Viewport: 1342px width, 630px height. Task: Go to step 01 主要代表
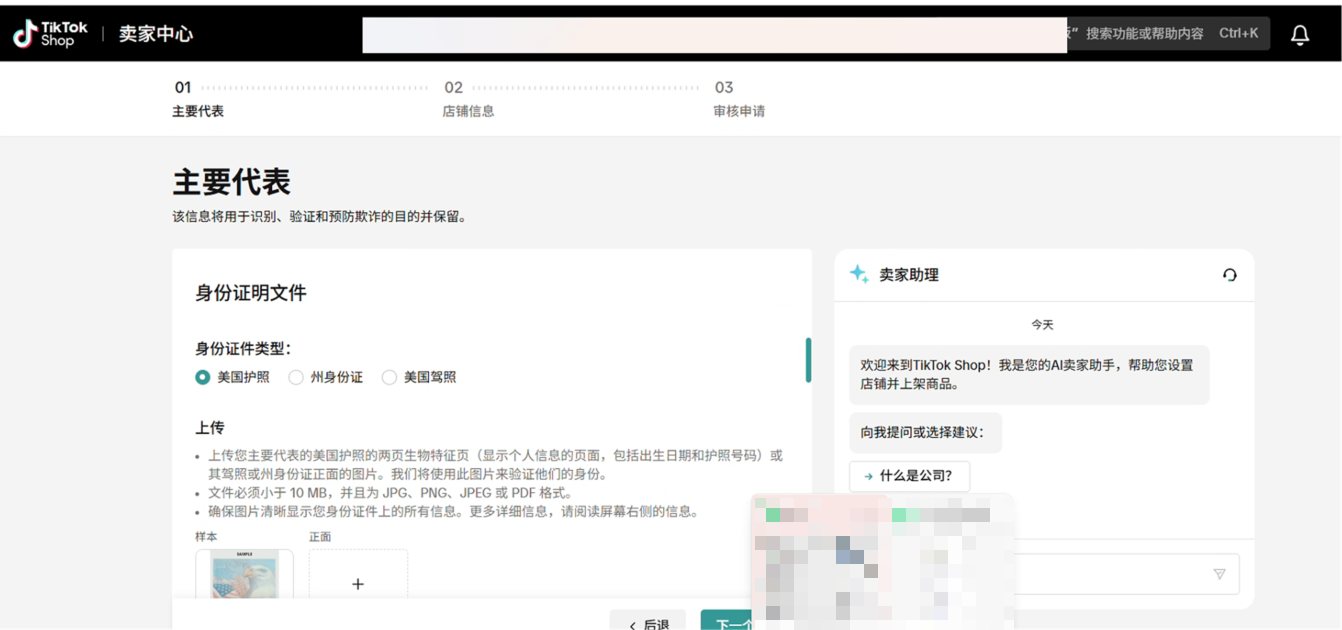click(197, 99)
